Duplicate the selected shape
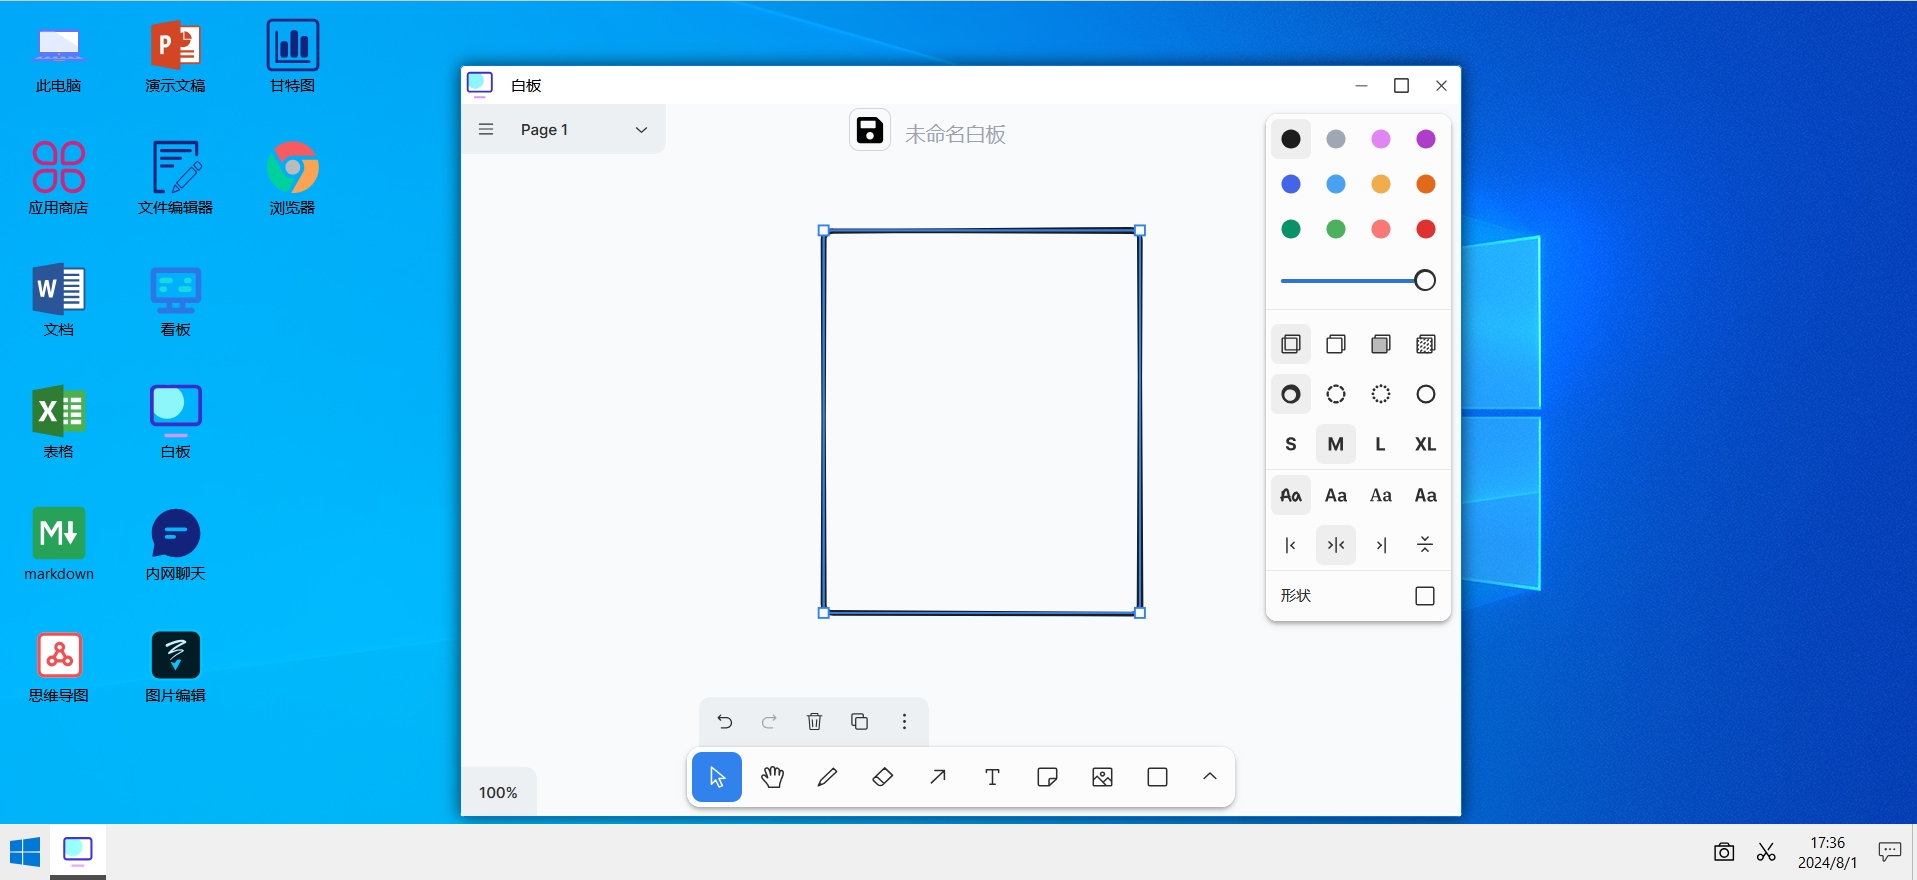The image size is (1917, 880). coord(859,721)
